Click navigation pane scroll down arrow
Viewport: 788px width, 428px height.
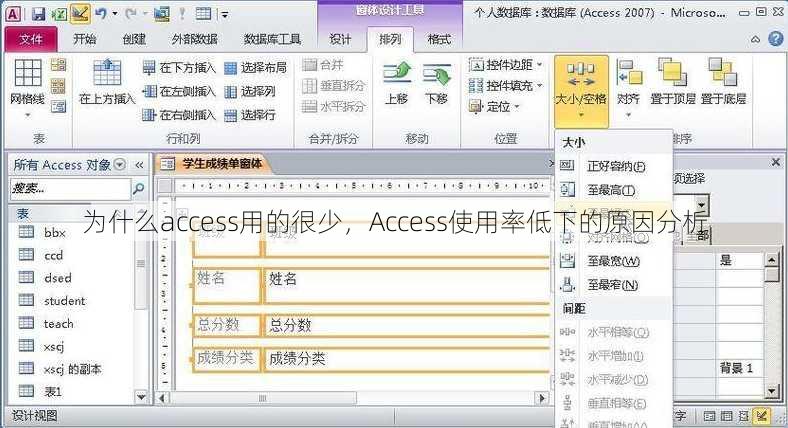click(141, 397)
